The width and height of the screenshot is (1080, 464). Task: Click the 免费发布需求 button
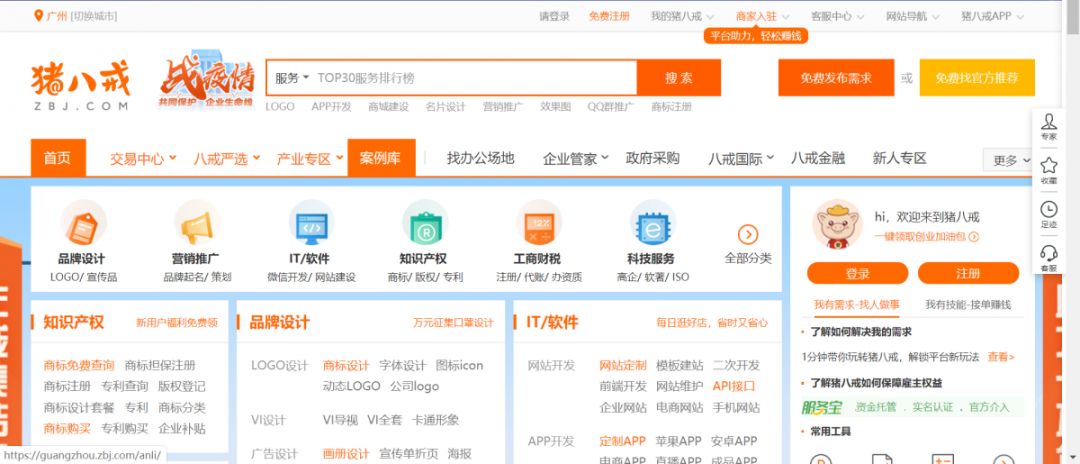835,78
